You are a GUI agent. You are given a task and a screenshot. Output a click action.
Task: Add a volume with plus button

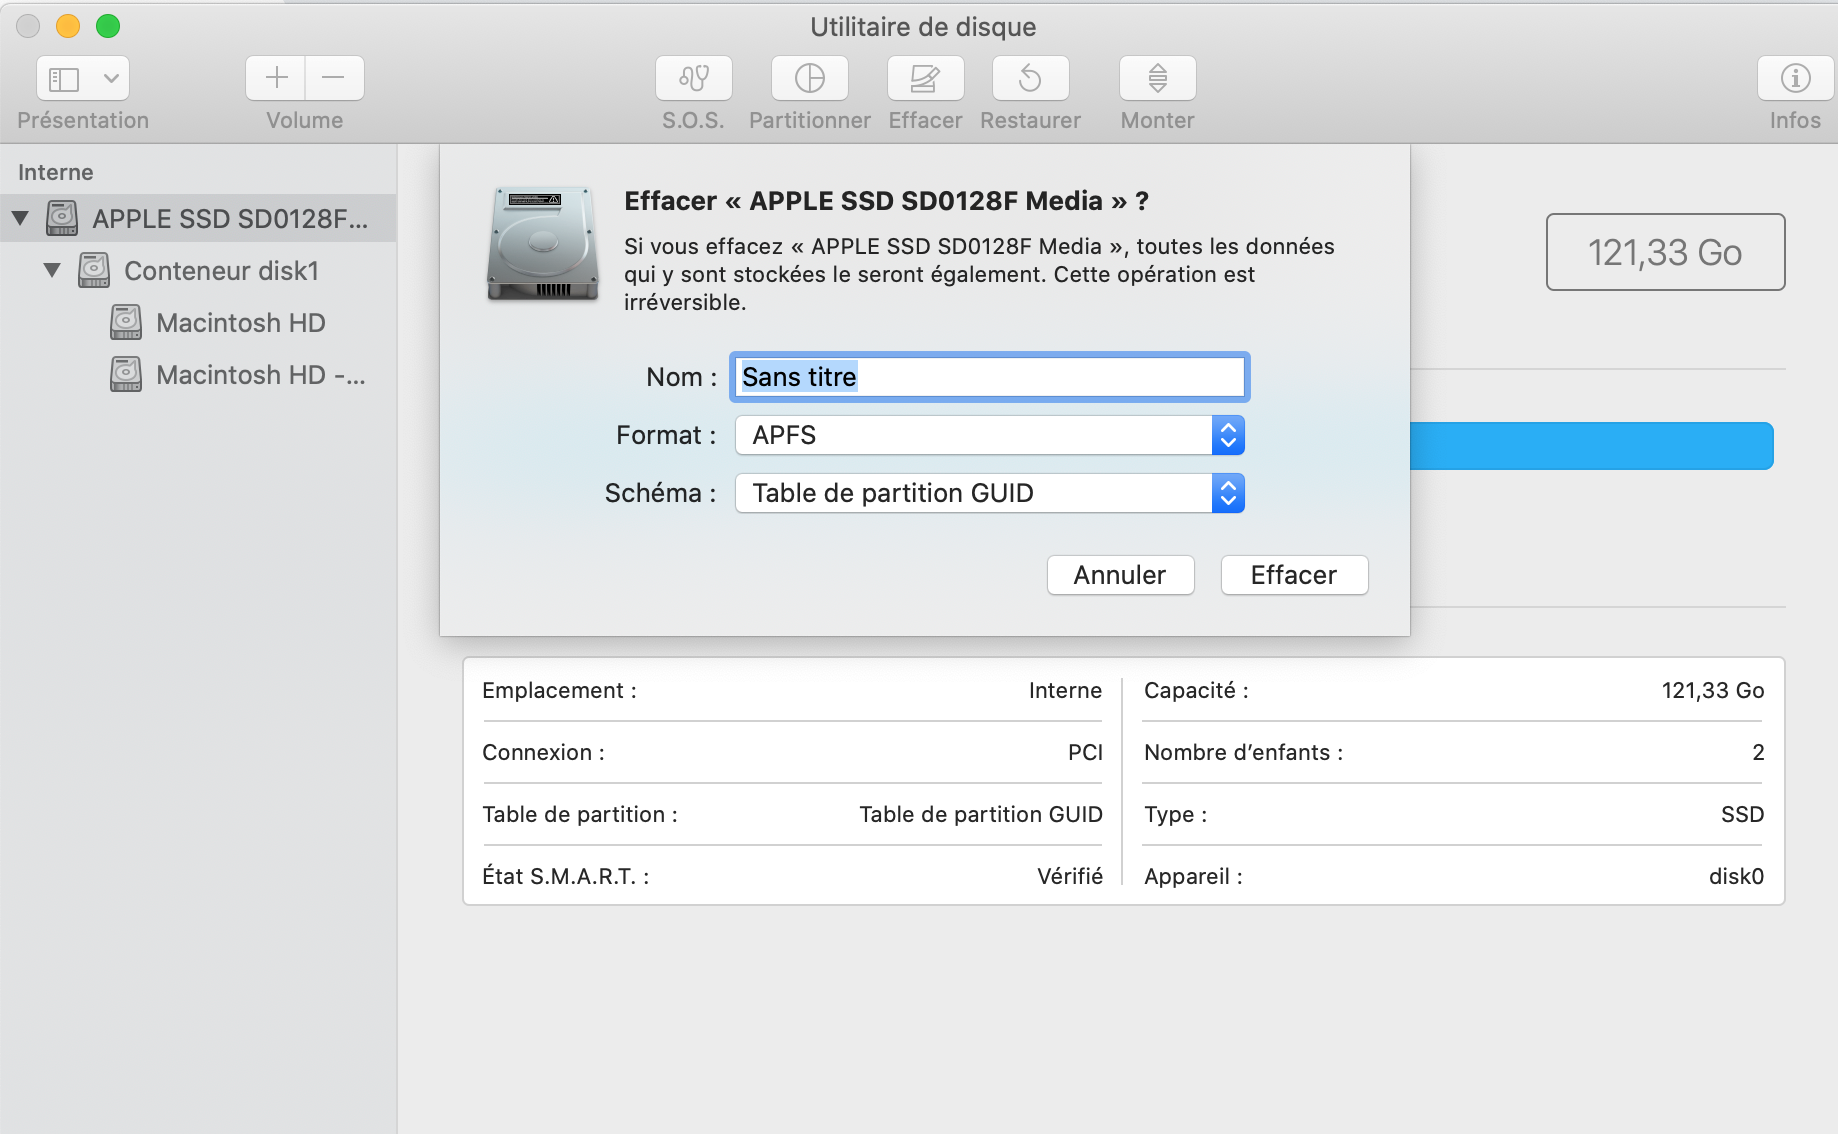click(x=276, y=78)
